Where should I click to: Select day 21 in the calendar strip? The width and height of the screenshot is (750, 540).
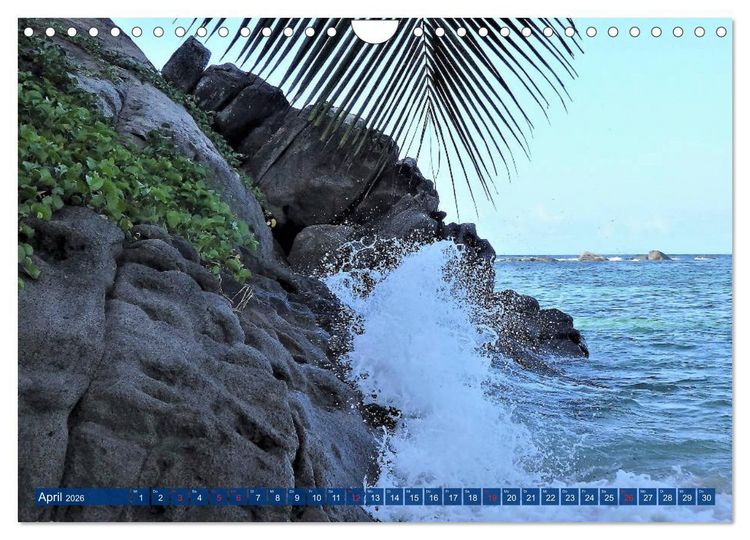click(531, 497)
